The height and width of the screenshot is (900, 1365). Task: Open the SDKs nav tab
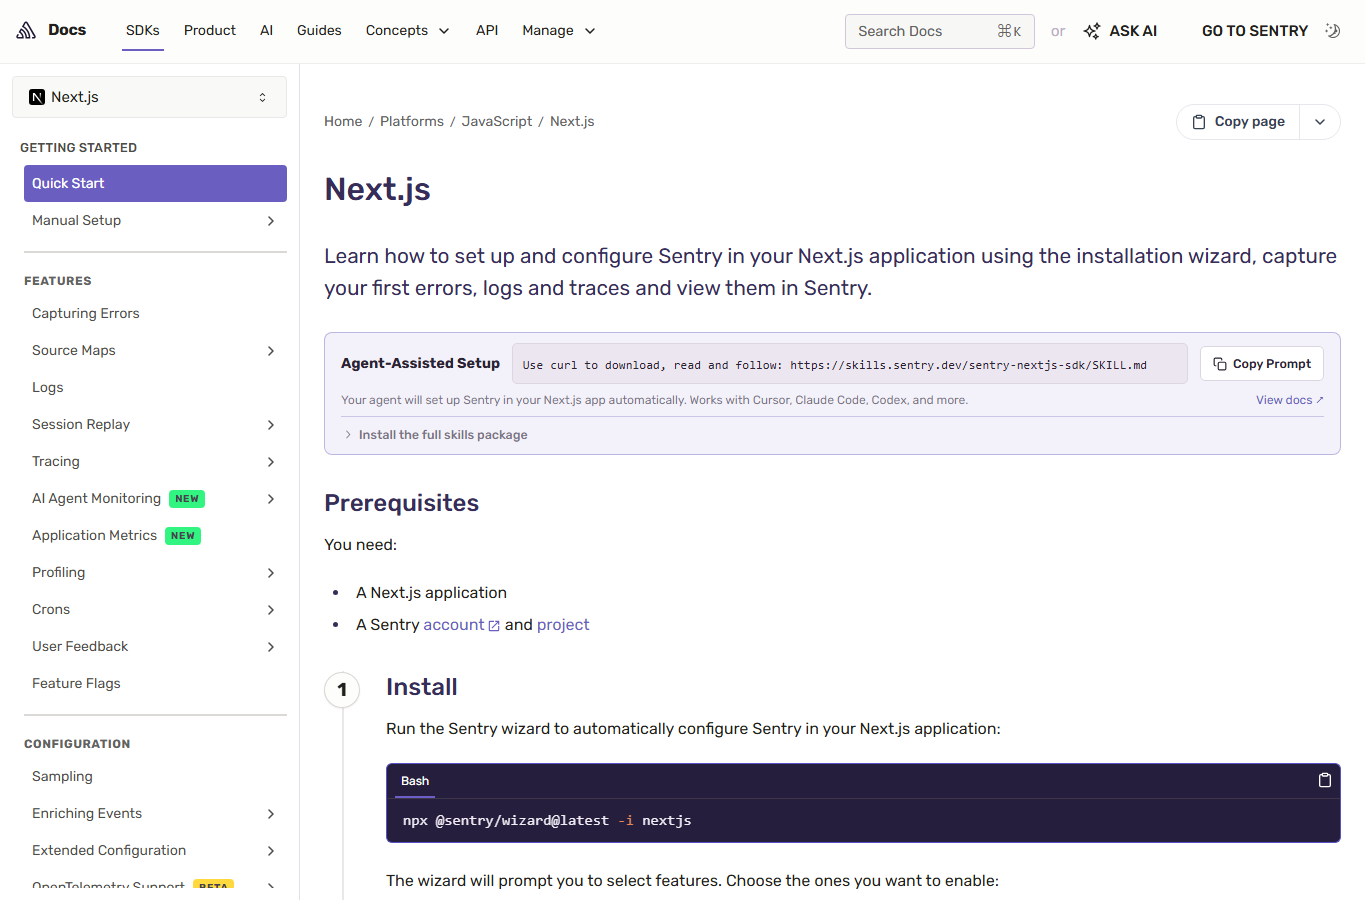(143, 30)
